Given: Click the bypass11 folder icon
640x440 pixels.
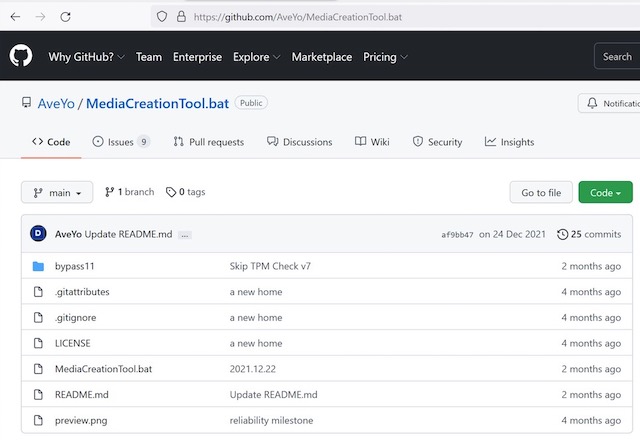Looking at the screenshot, I should click(x=38, y=266).
